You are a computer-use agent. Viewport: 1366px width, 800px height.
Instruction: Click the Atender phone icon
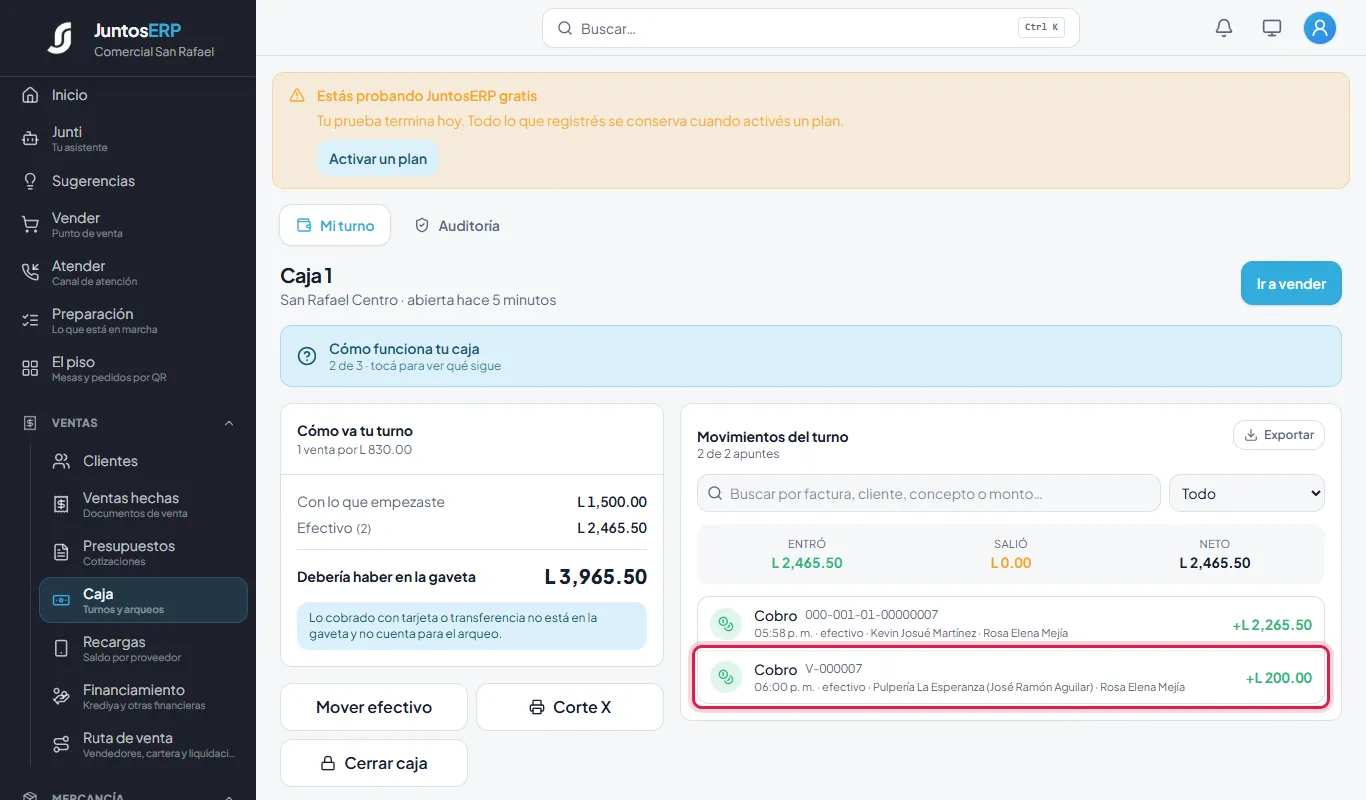tap(30, 273)
